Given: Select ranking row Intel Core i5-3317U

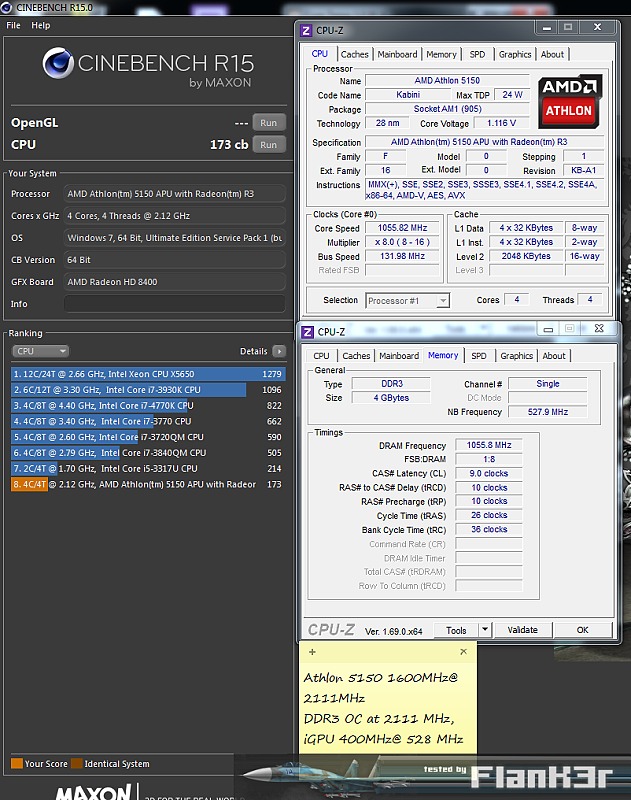Looking at the screenshot, I should click(147, 468).
